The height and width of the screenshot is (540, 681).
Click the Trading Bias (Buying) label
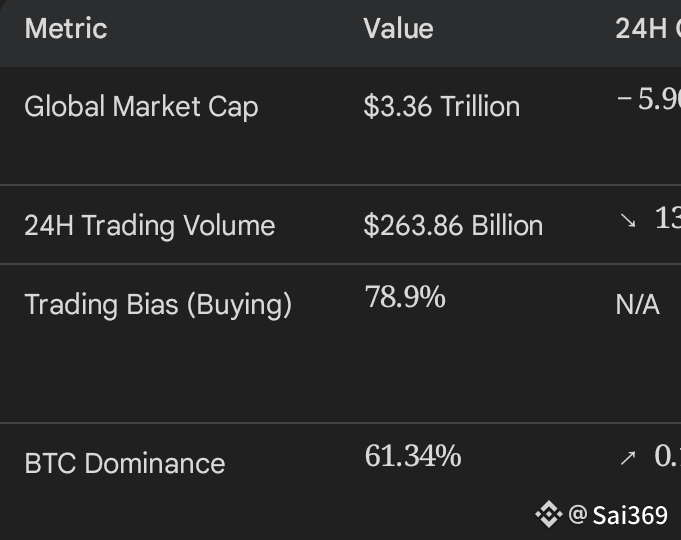[x=158, y=304]
